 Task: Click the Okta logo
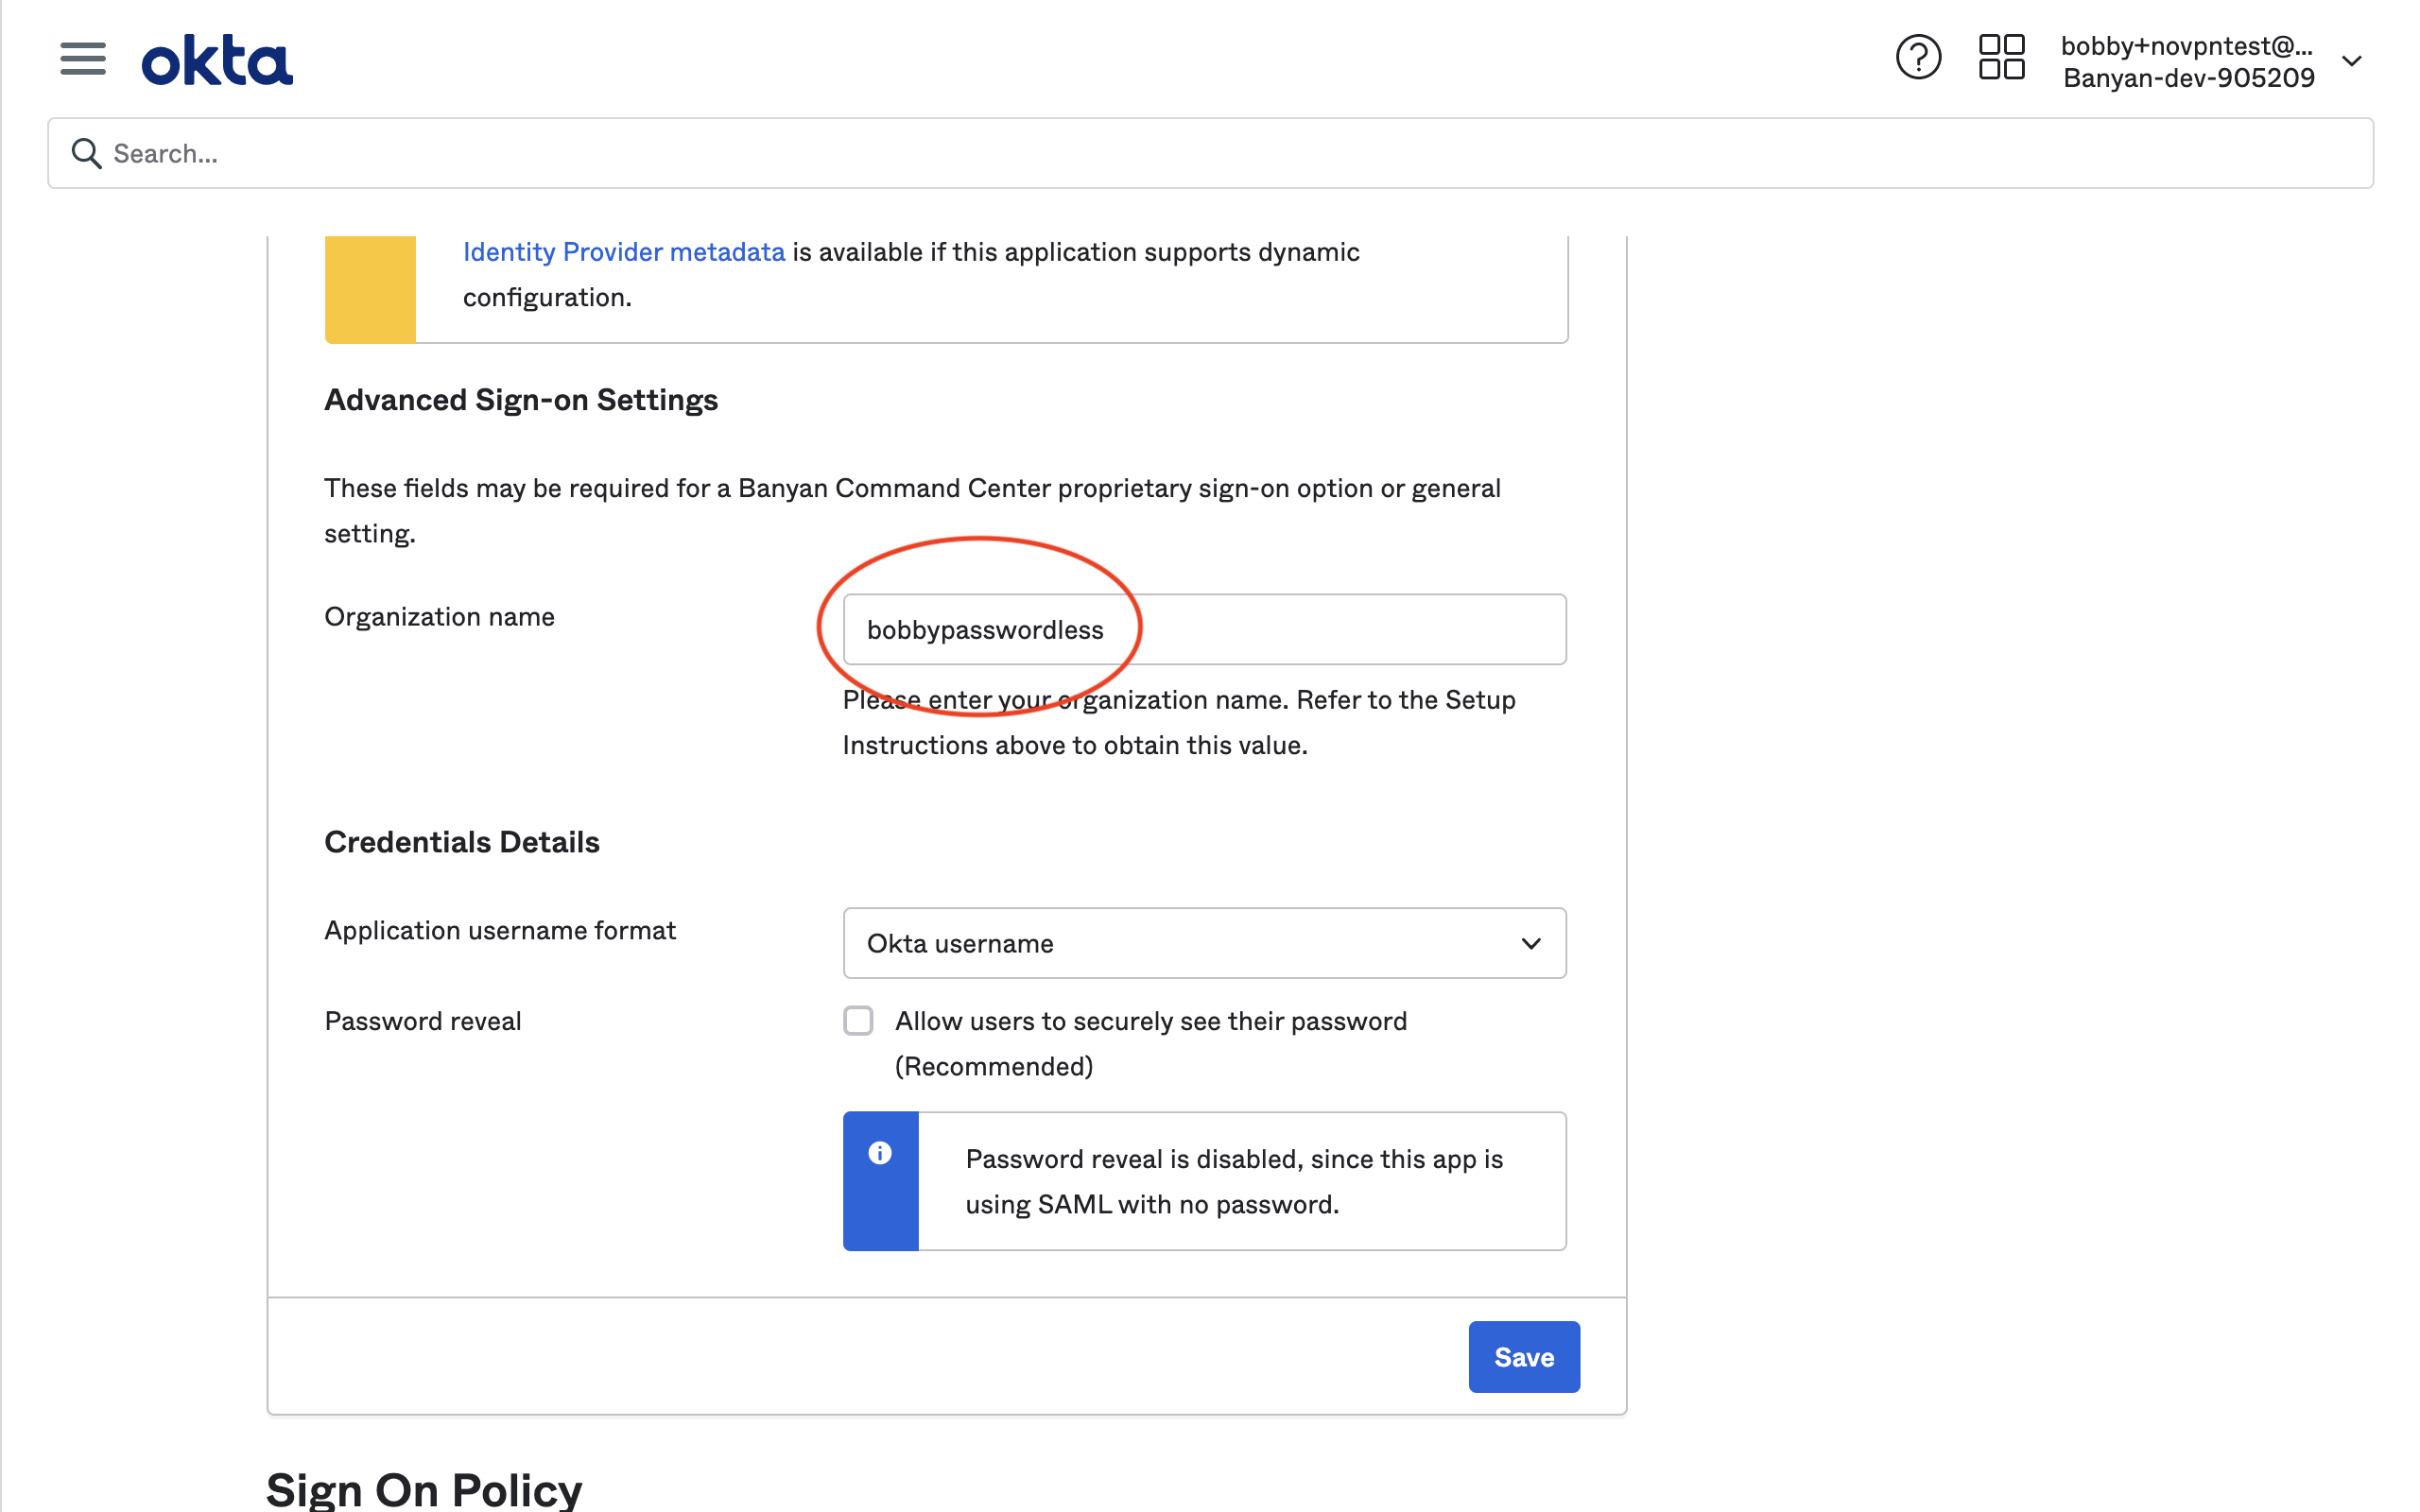pos(217,61)
